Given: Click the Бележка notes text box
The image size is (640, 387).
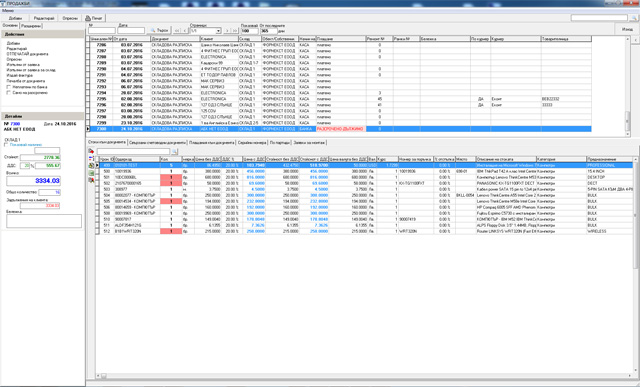Looking at the screenshot, I should [x=44, y=221].
